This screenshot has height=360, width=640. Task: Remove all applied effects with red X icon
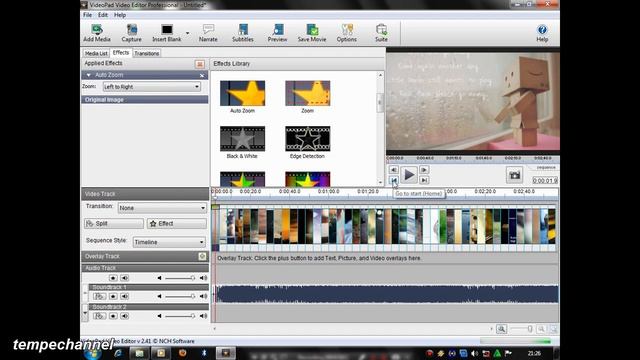(200, 64)
